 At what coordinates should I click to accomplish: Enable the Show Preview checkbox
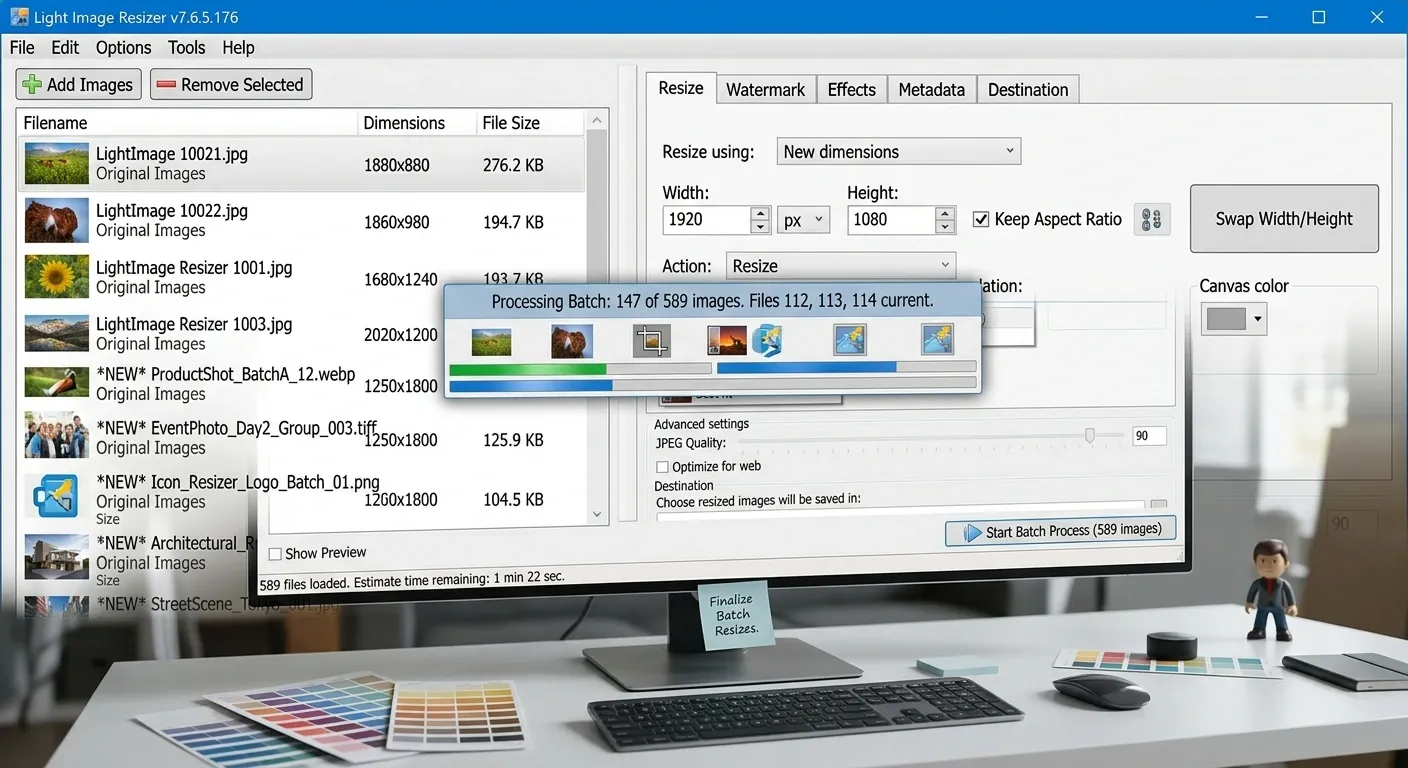(x=275, y=553)
